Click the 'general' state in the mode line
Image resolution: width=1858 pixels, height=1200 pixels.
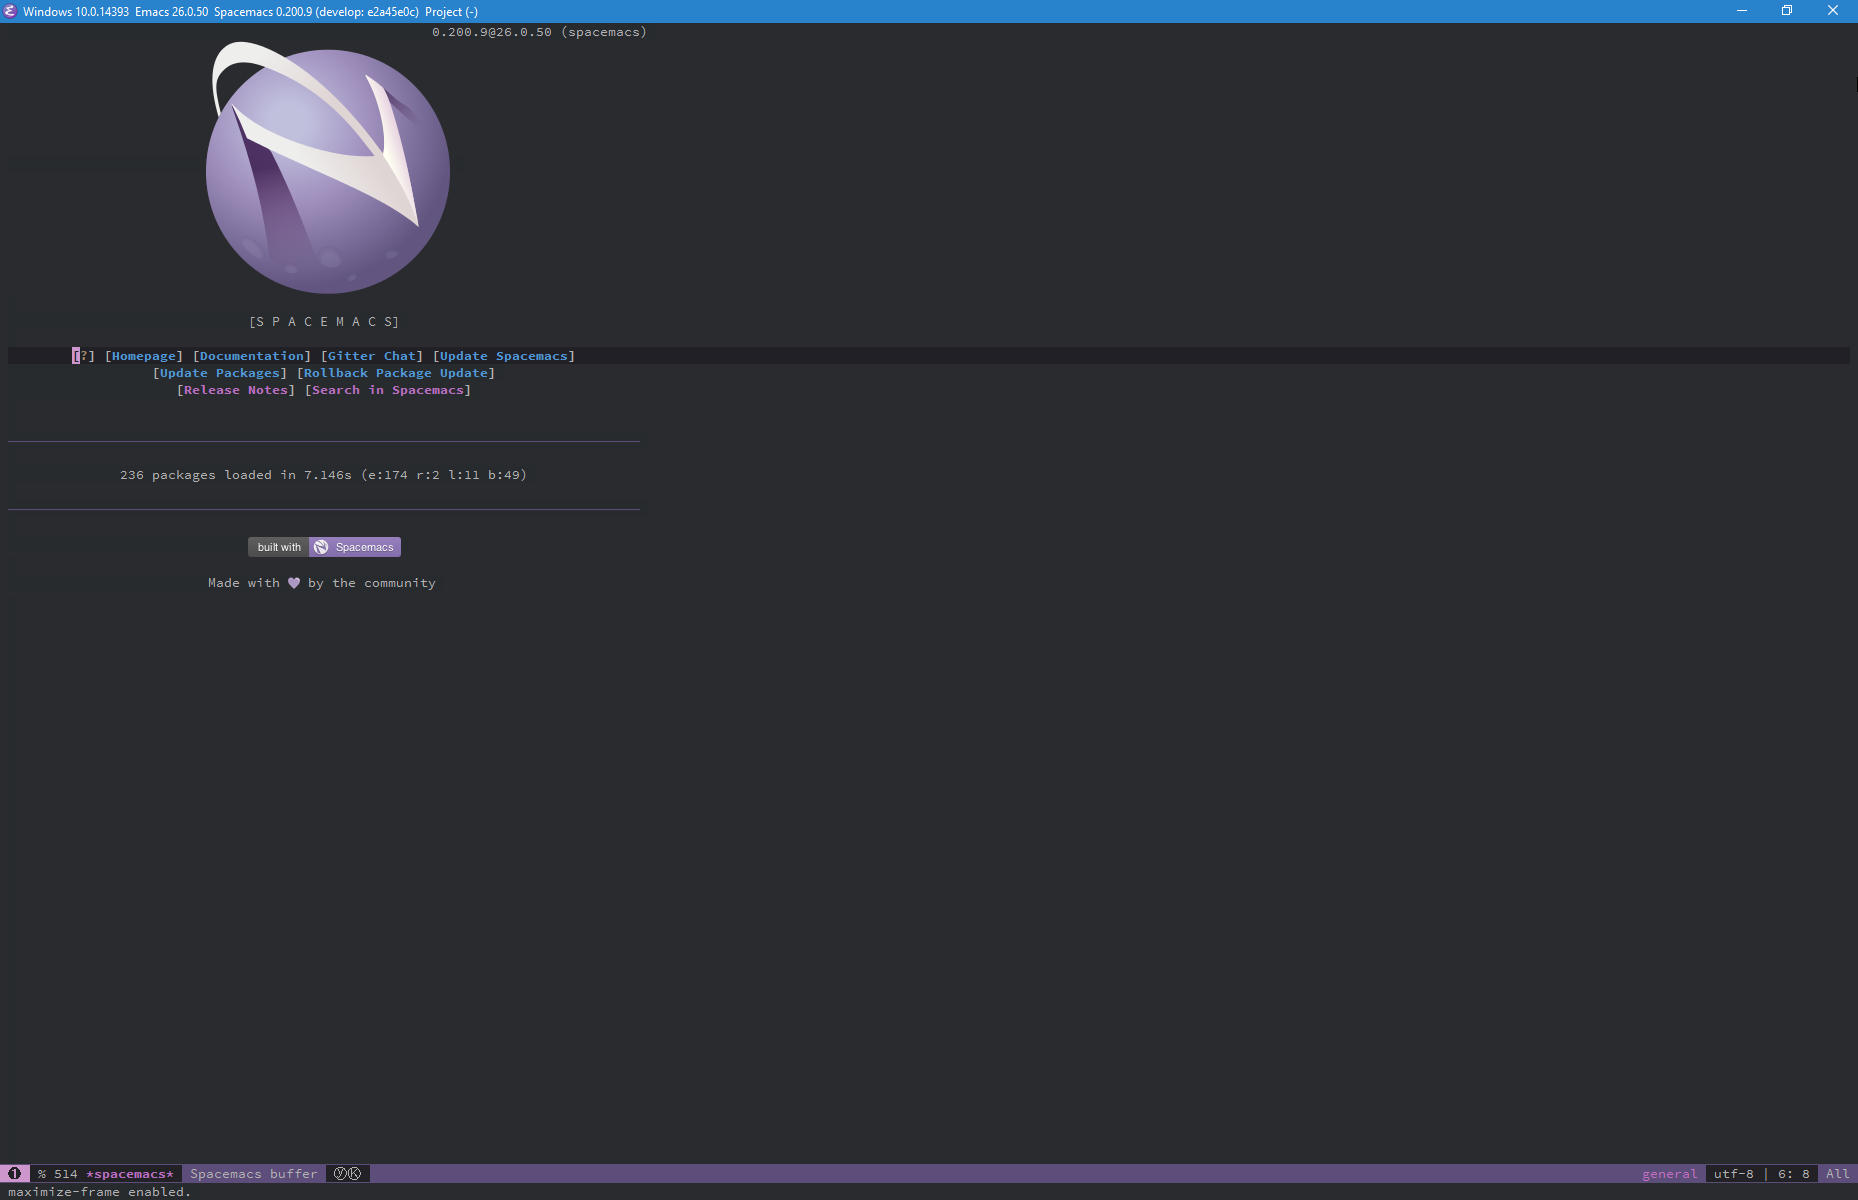(1668, 1173)
